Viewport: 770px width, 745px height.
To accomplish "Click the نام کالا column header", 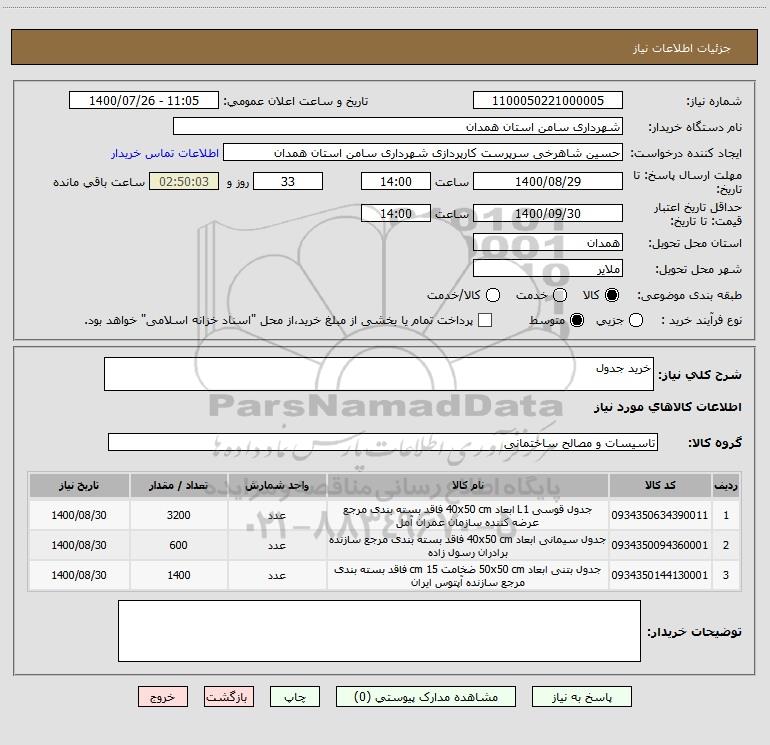I will pos(468,486).
